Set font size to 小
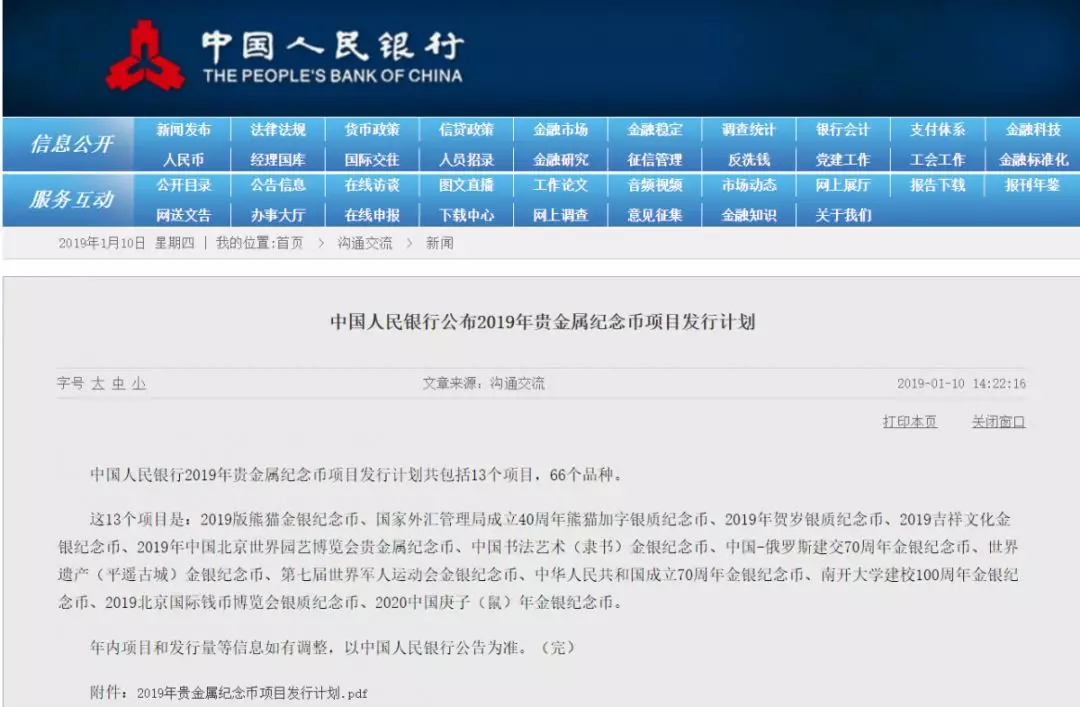Viewport: 1080px width, 707px height. coord(139,384)
